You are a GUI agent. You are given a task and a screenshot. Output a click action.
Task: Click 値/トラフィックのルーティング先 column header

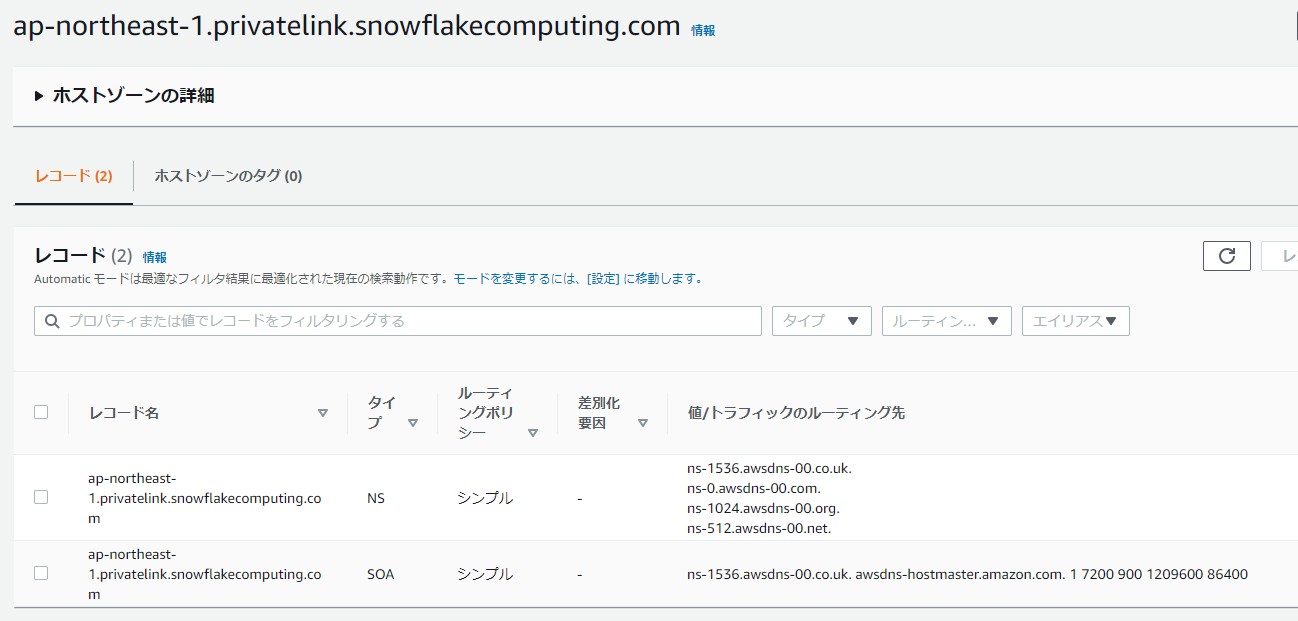click(797, 413)
